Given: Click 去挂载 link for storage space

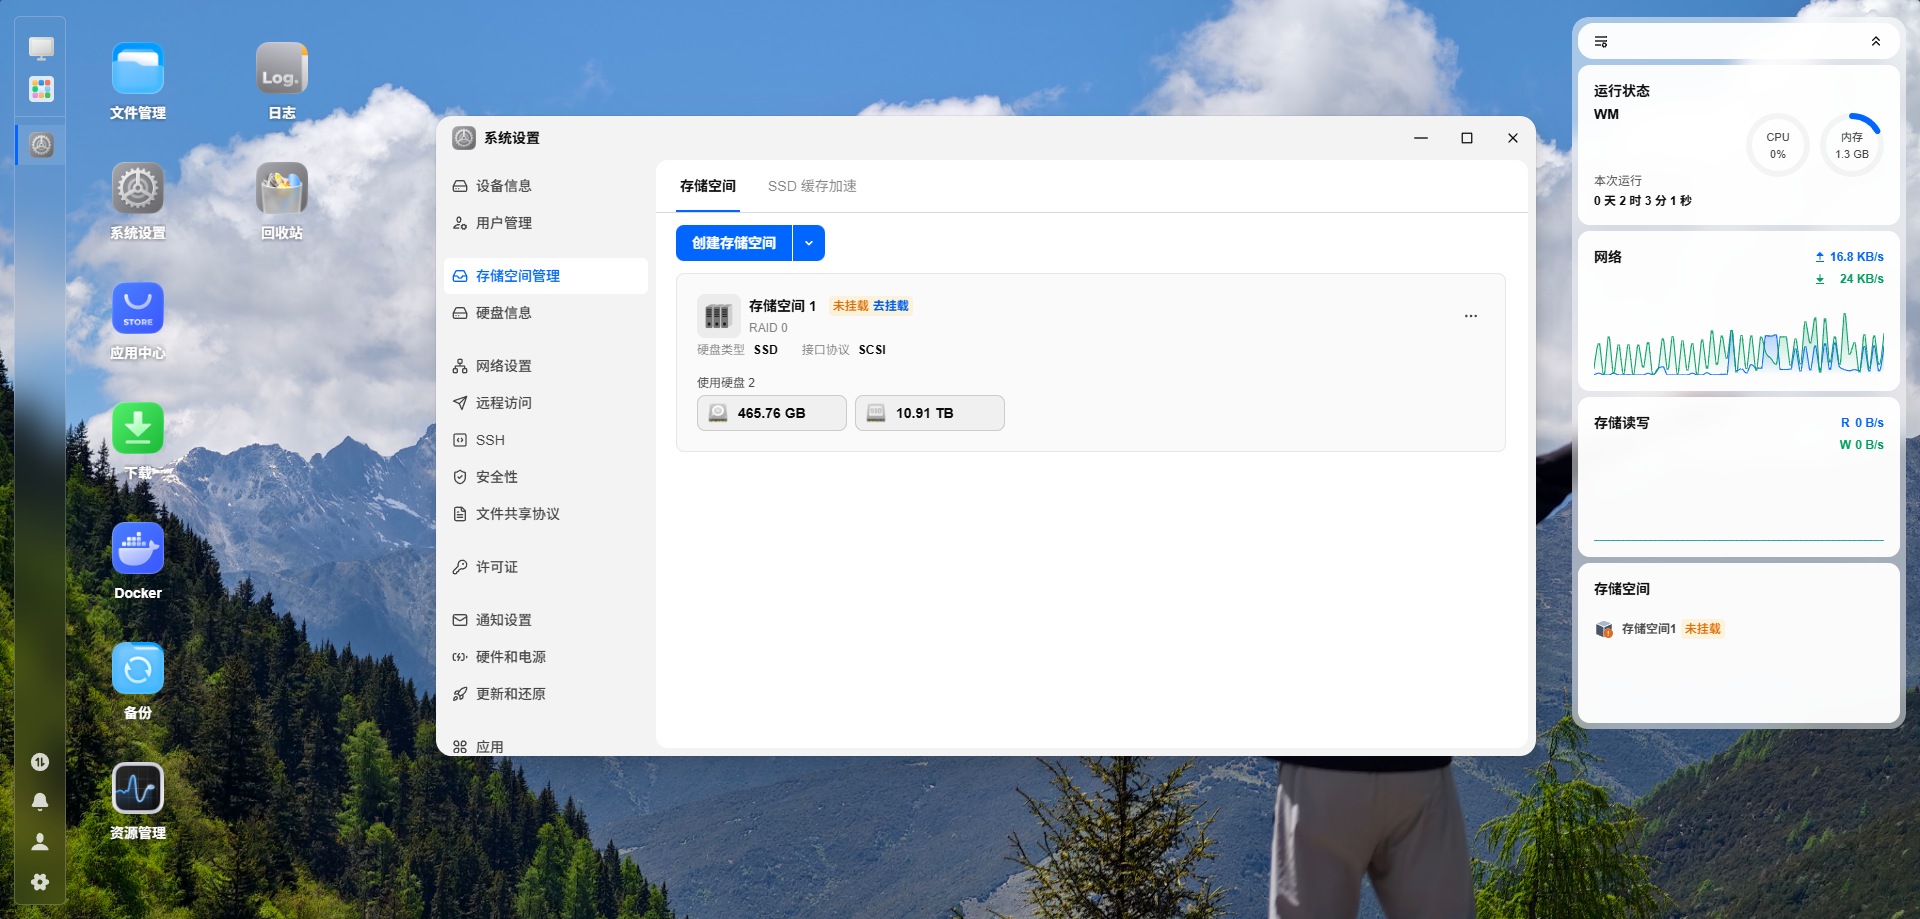Looking at the screenshot, I should (x=891, y=306).
